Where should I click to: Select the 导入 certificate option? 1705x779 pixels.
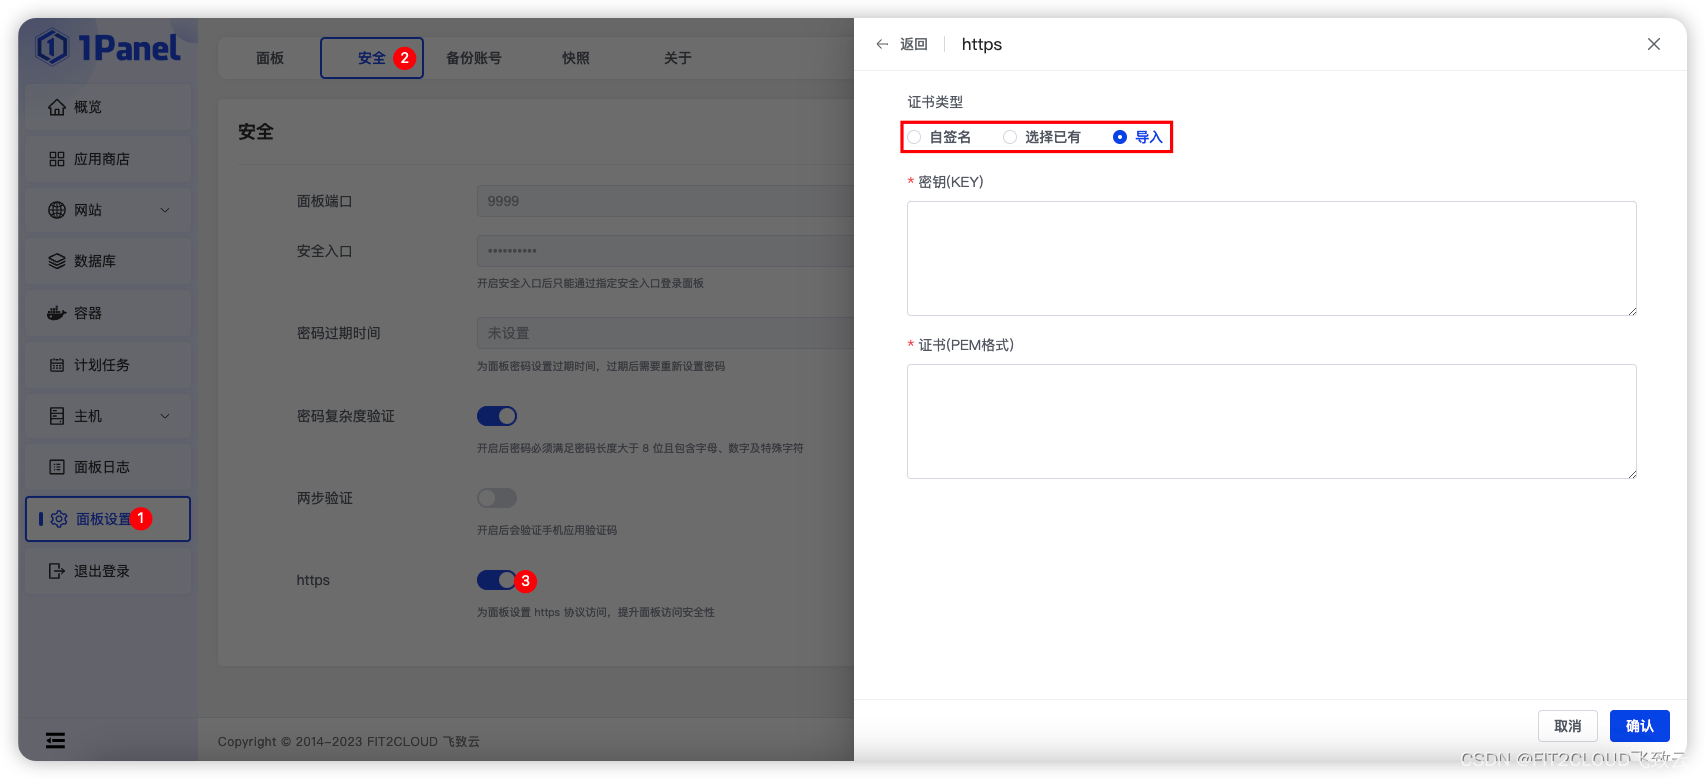coord(1138,137)
